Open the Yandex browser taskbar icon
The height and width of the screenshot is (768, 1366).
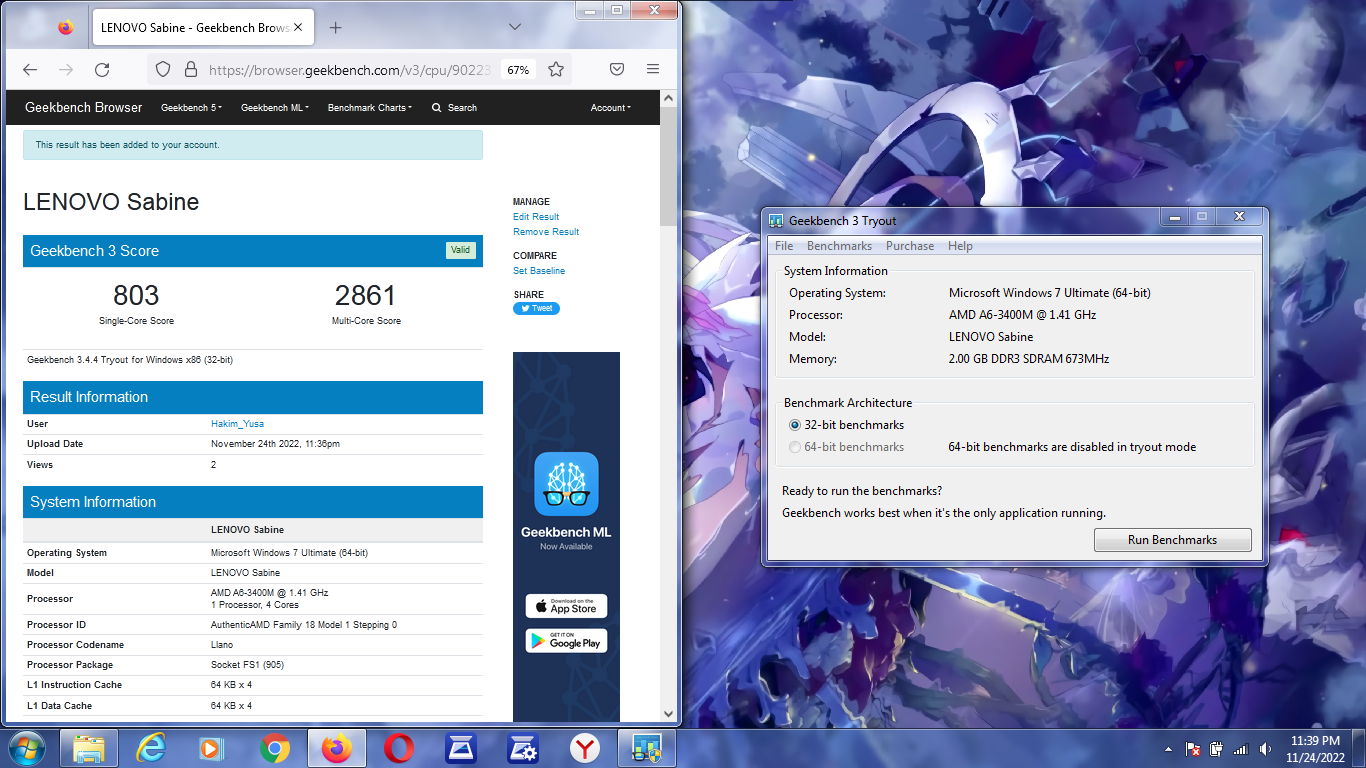pos(585,749)
